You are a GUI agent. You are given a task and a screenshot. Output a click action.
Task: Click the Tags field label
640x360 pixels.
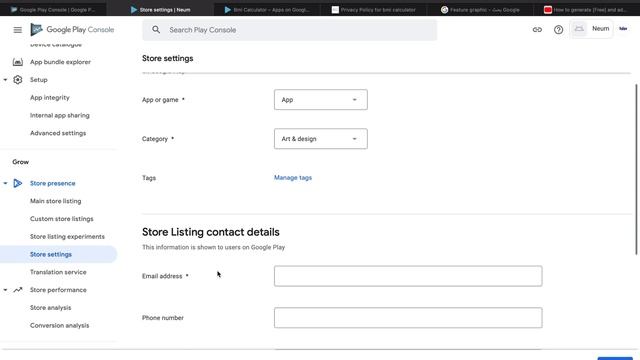point(149,178)
